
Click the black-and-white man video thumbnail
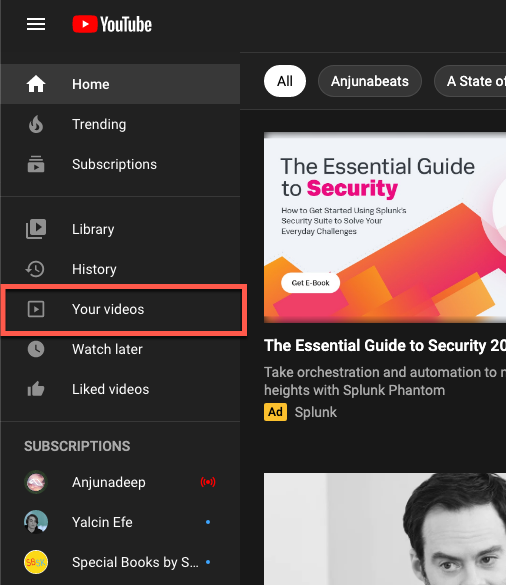(385, 529)
